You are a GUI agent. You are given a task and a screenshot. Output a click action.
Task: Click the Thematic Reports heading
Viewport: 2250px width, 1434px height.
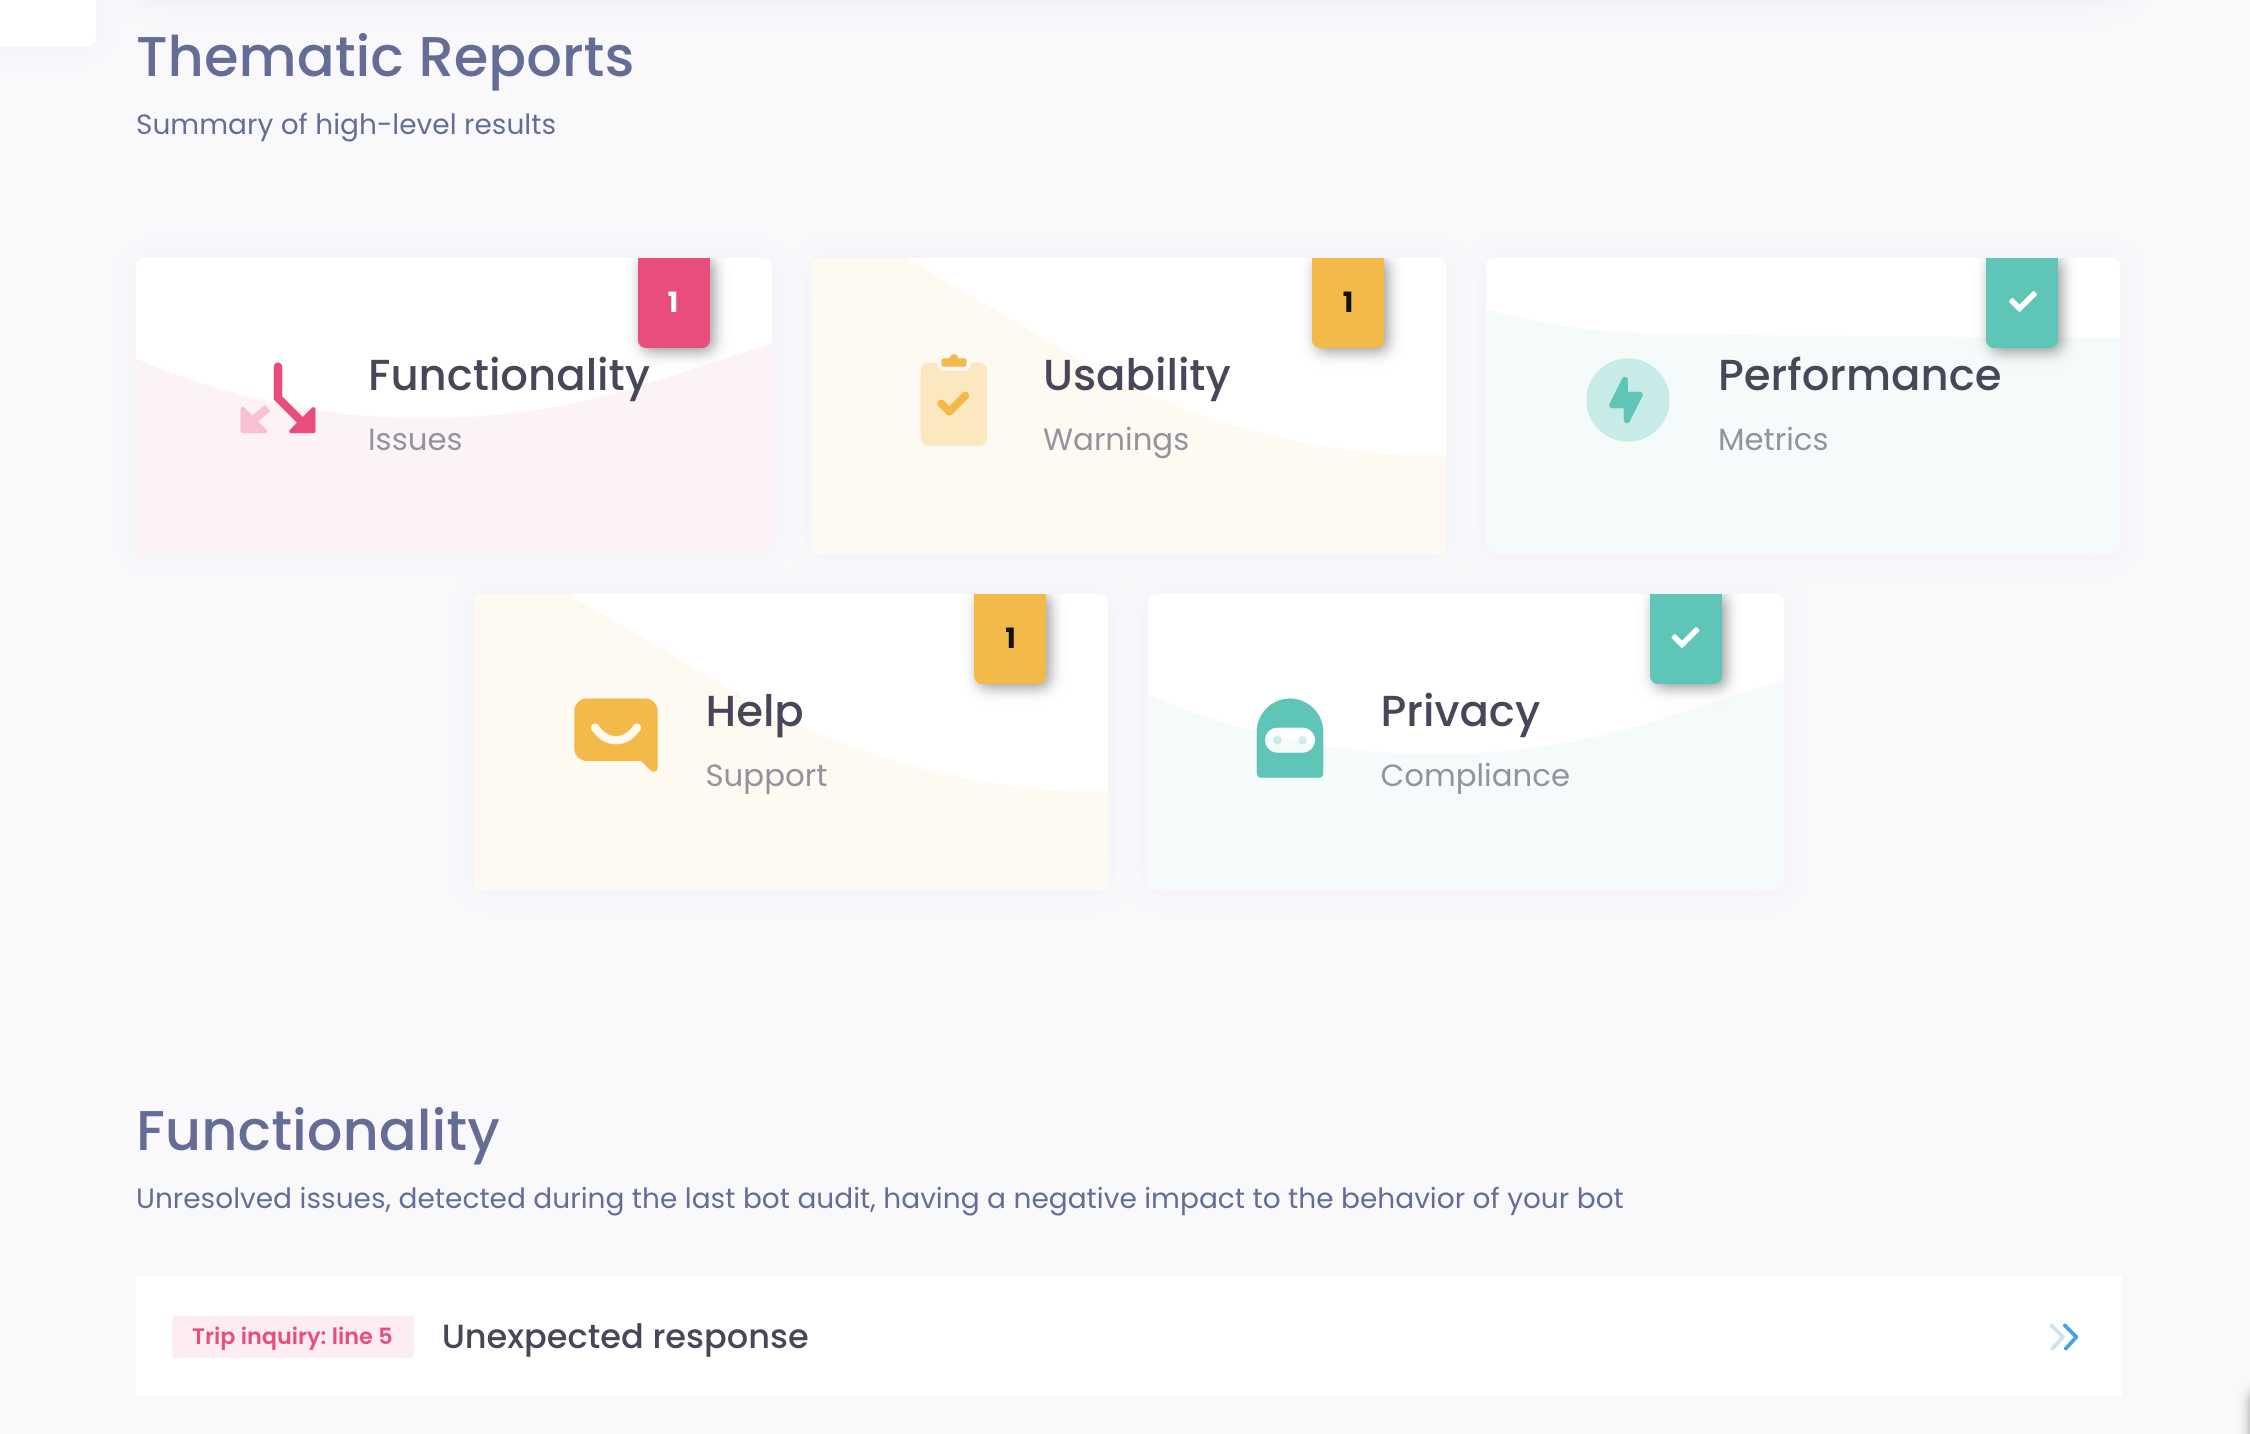[385, 57]
